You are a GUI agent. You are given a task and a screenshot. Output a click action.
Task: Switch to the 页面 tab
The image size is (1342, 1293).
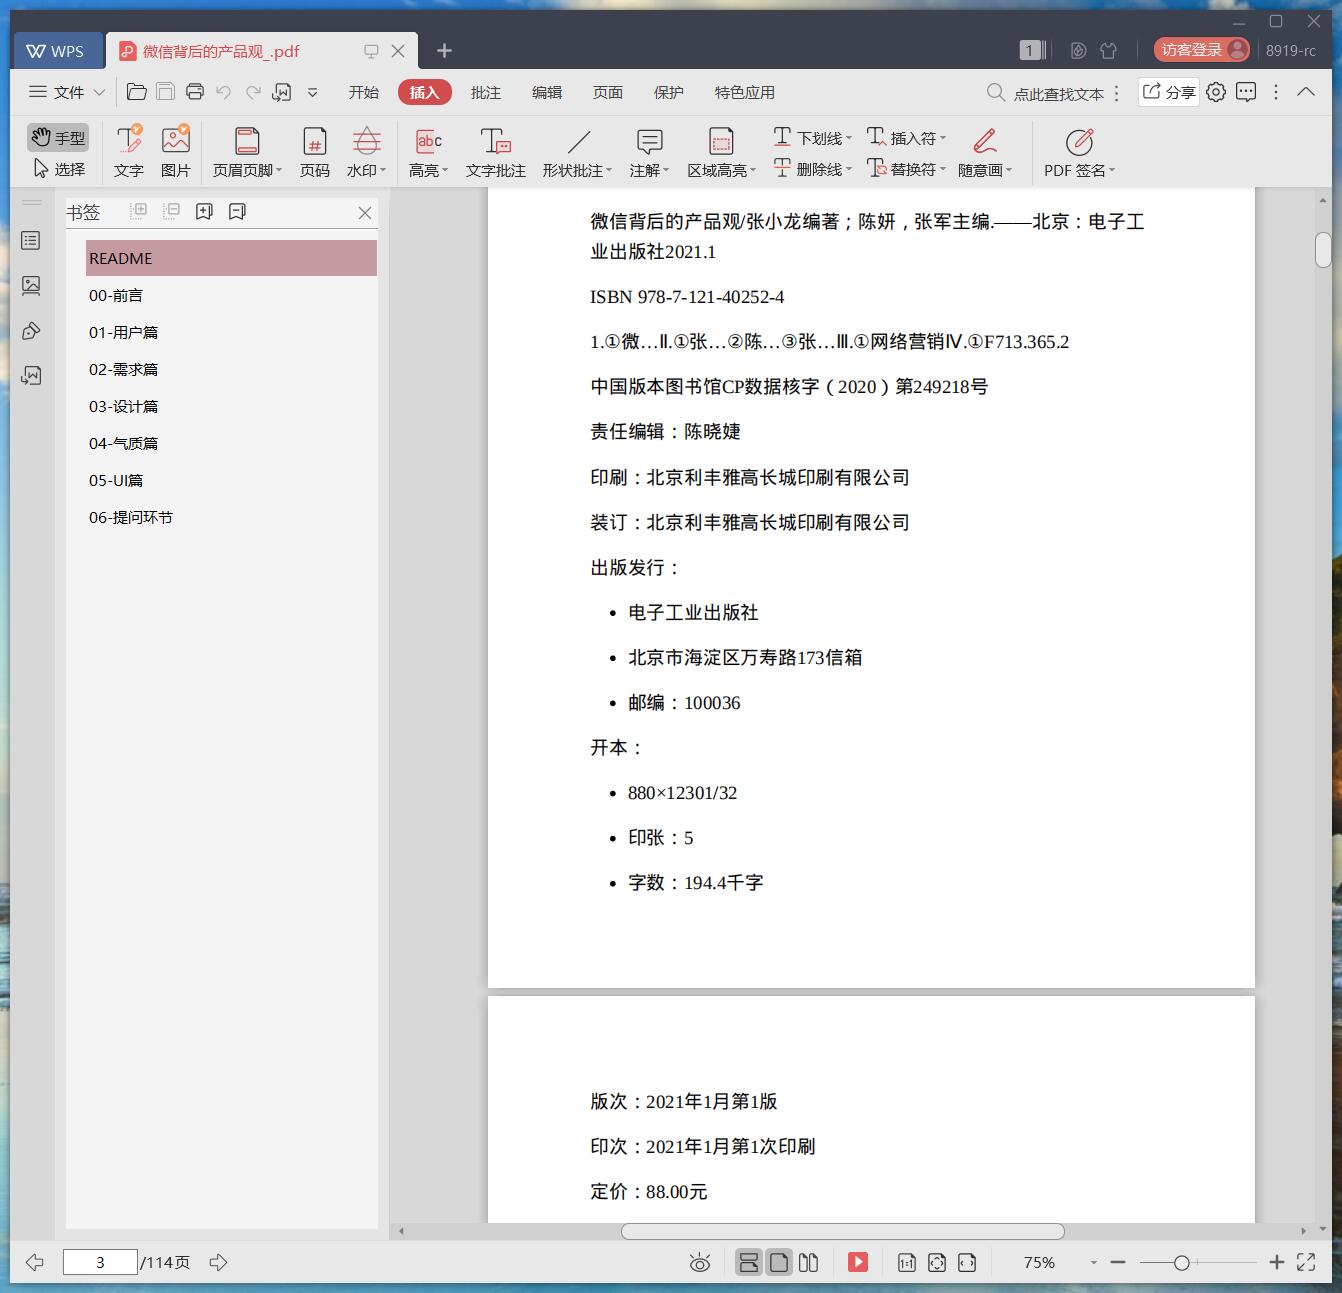coord(608,92)
